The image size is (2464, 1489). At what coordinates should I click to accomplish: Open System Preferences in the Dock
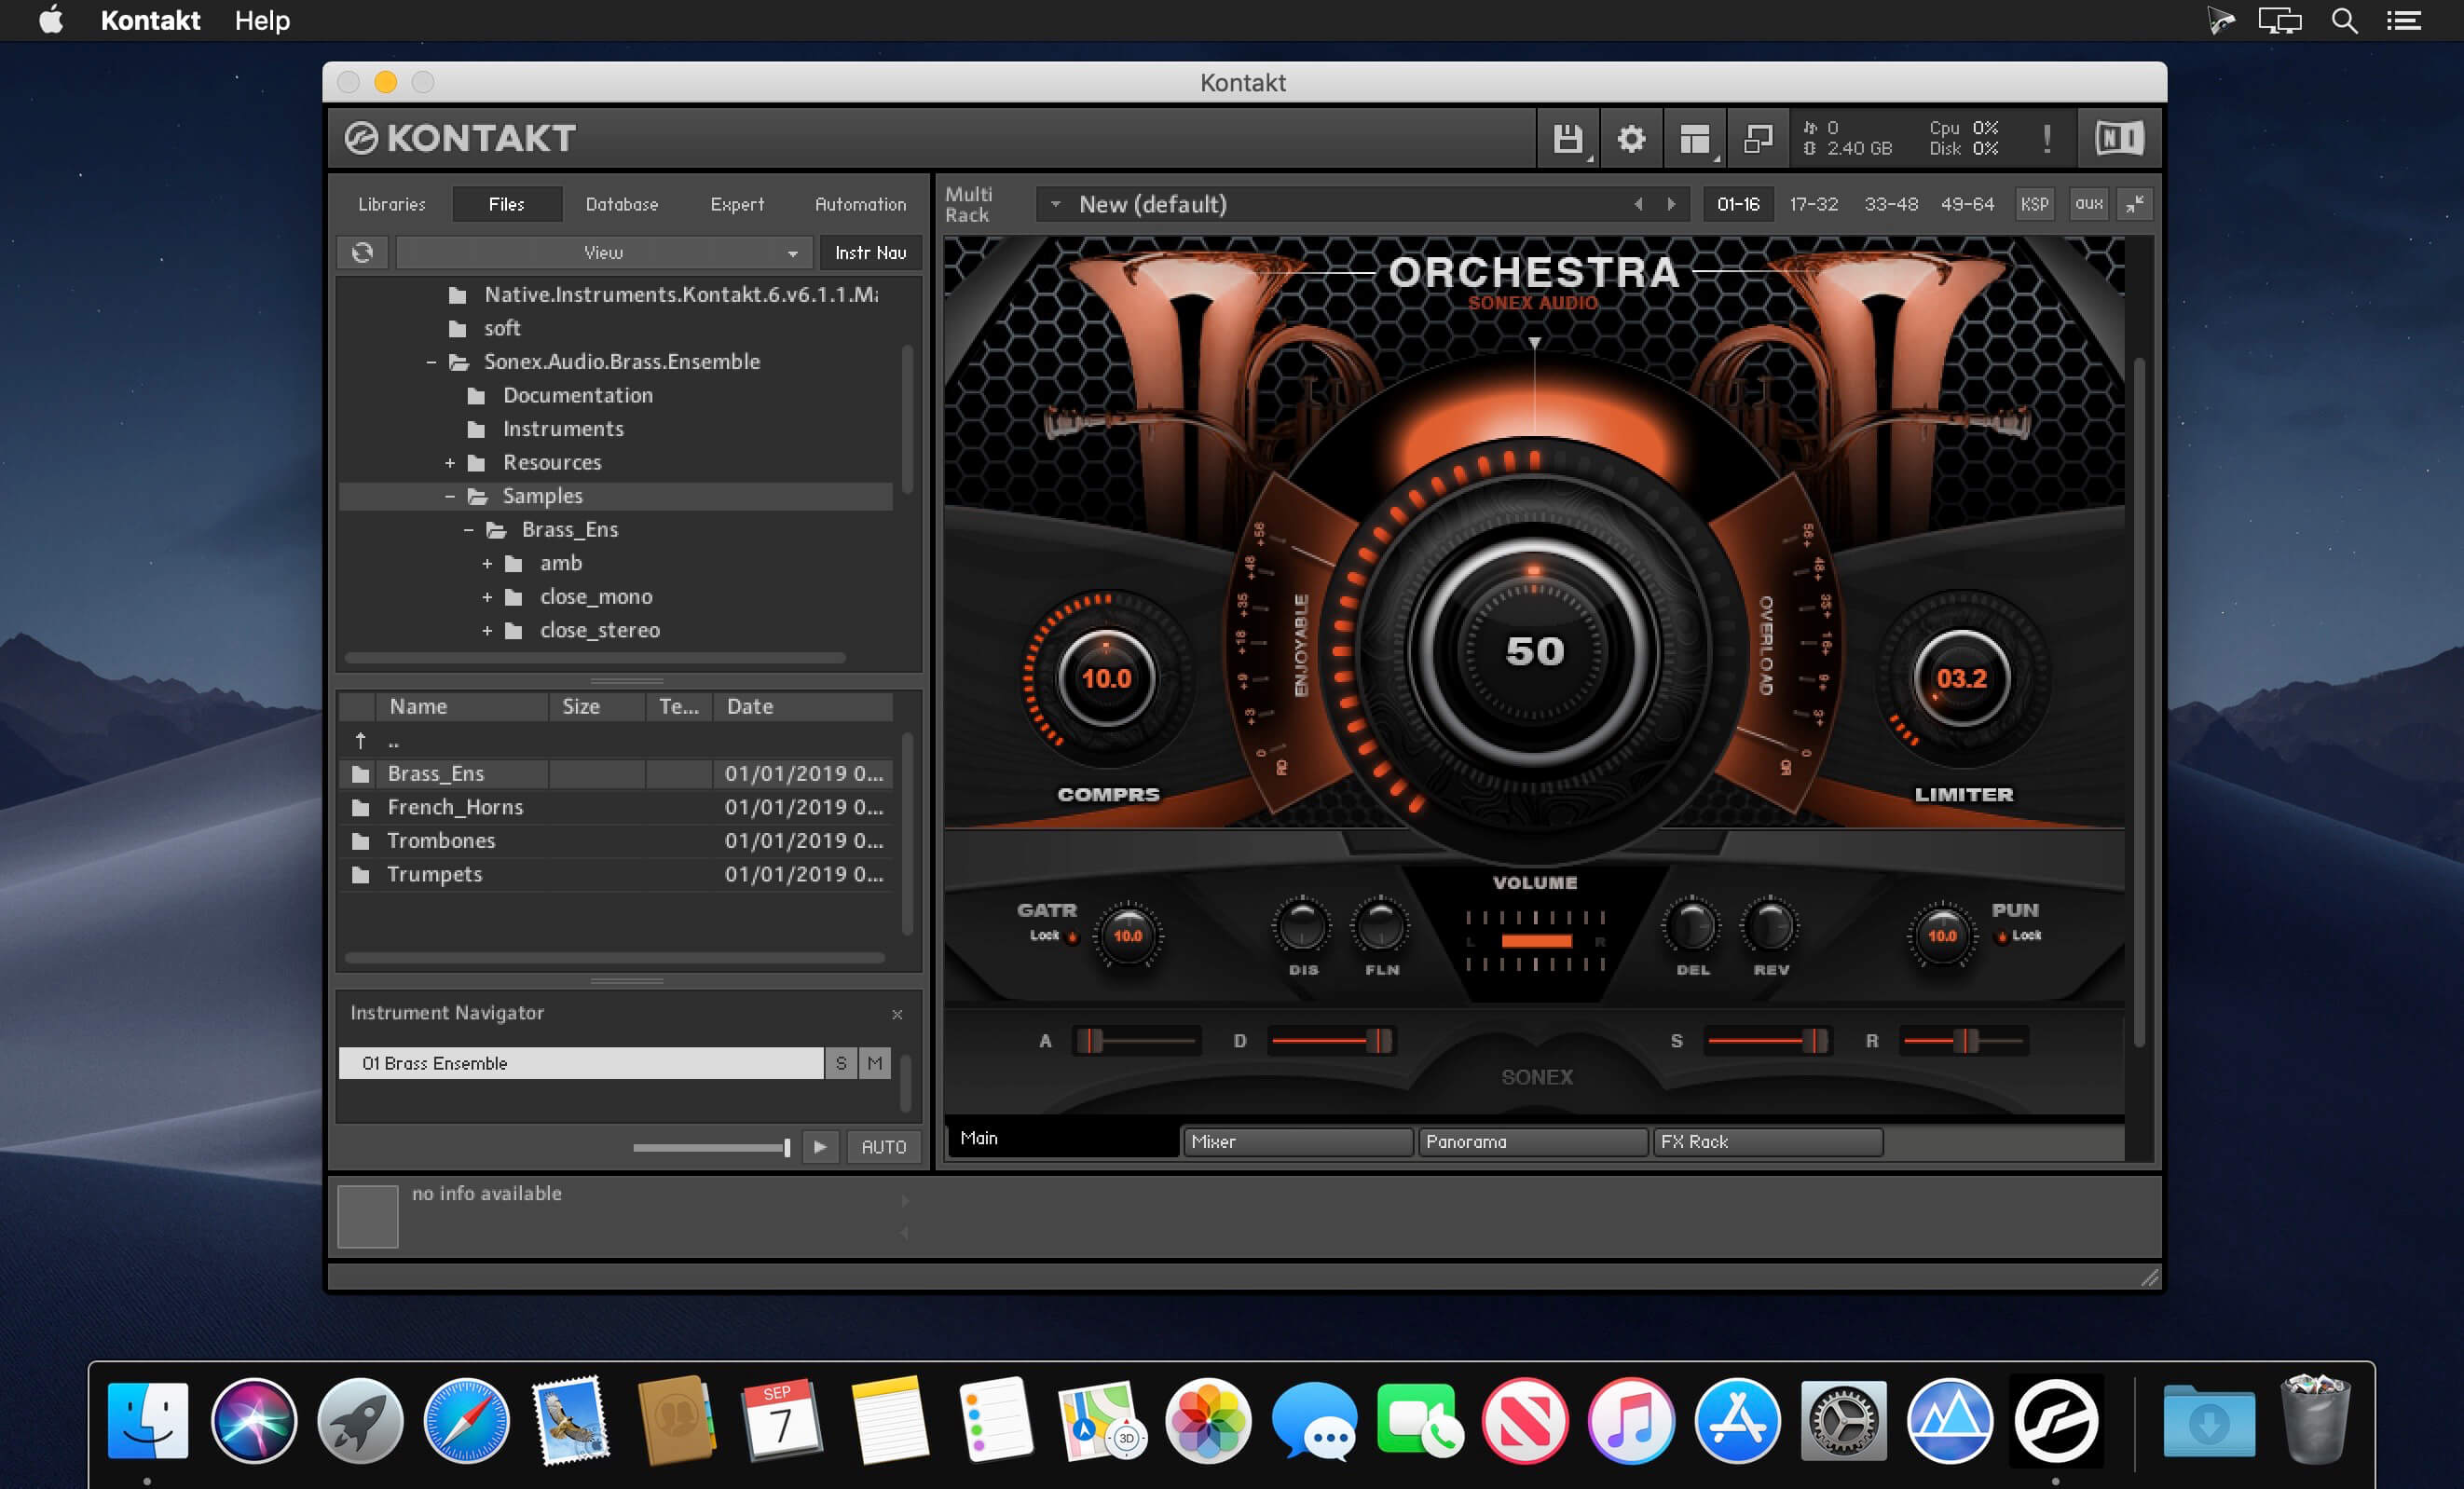tap(1843, 1421)
